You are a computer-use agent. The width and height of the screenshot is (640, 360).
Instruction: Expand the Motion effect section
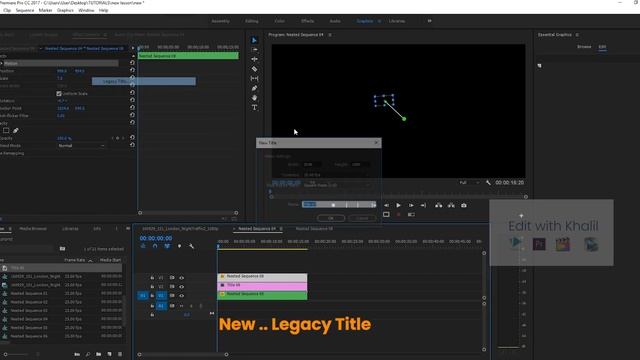click(2, 63)
